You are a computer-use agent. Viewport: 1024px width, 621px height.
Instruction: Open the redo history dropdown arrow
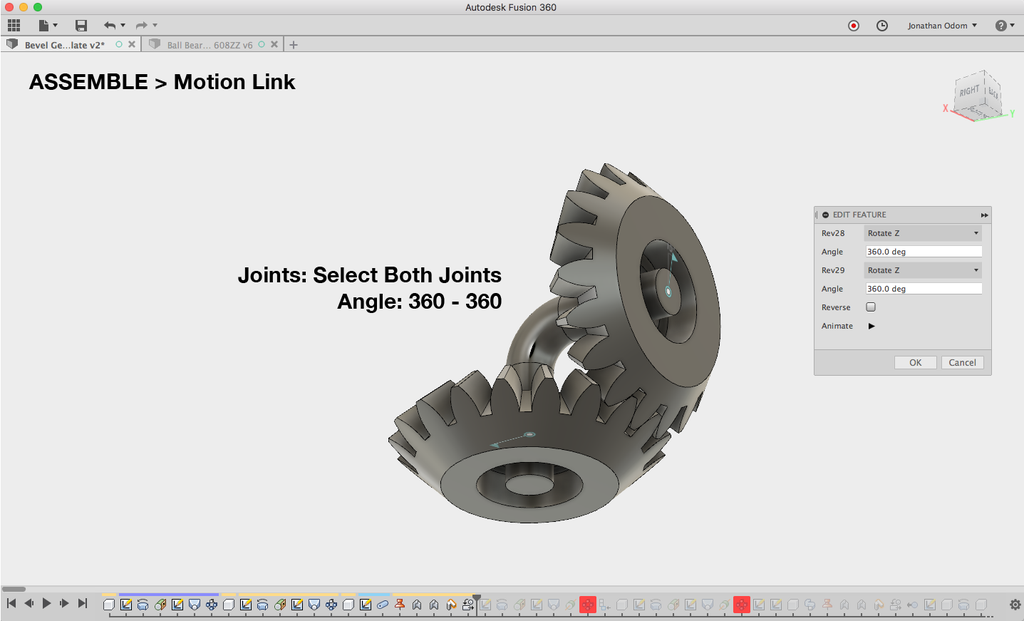155,25
